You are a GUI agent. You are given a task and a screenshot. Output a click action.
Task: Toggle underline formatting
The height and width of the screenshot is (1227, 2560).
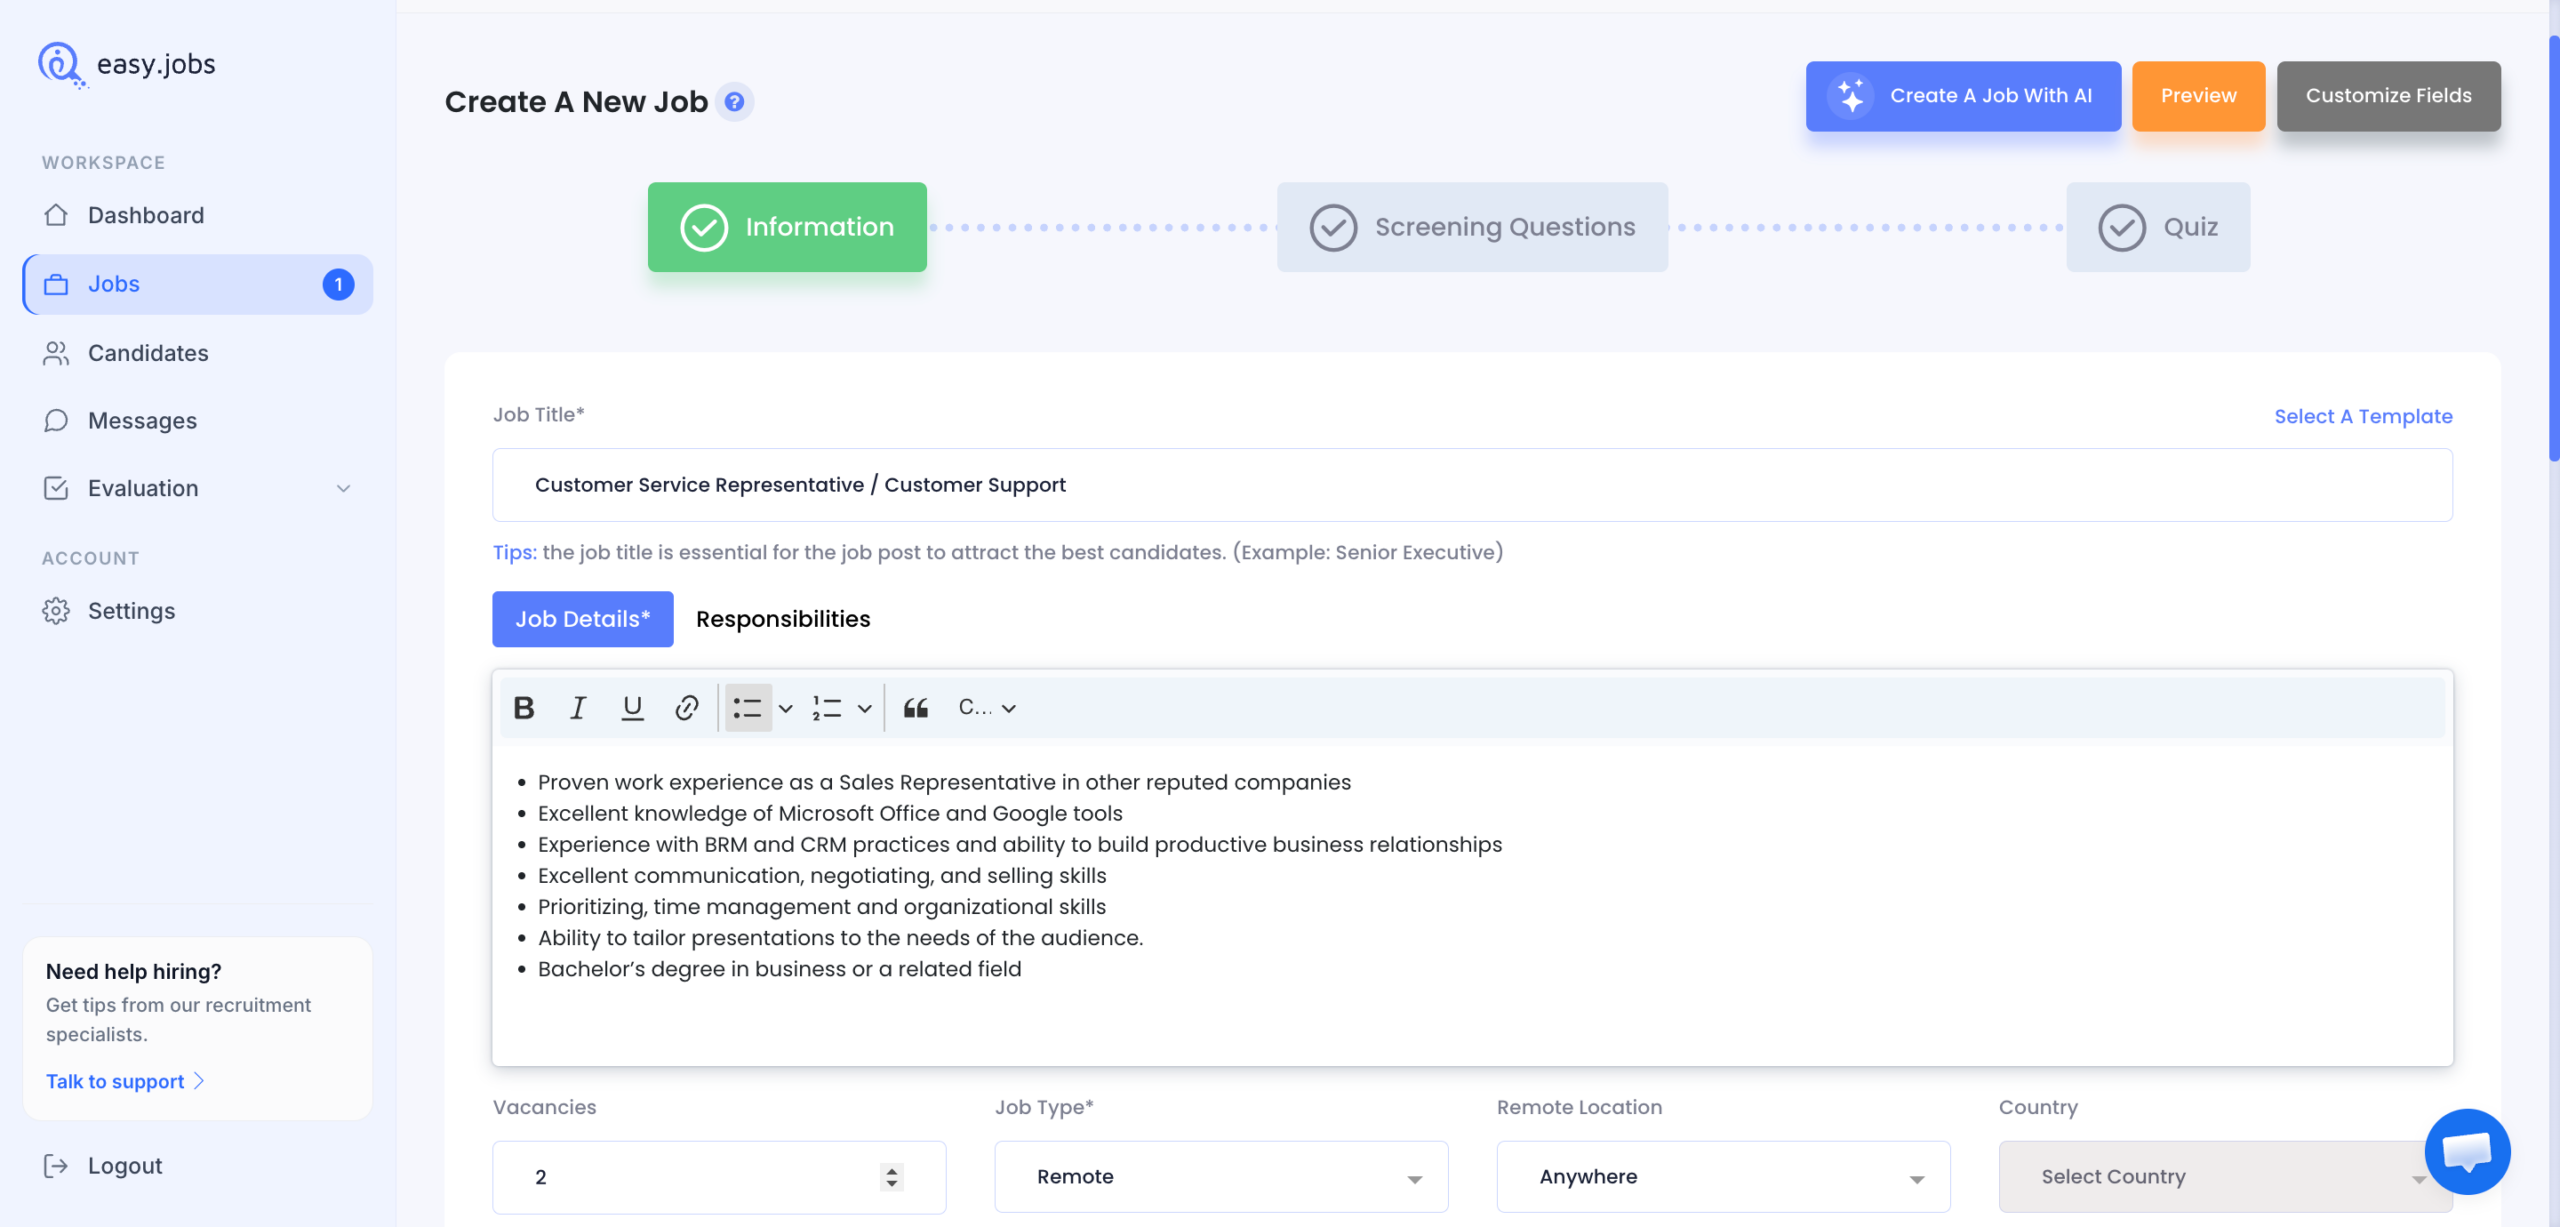coord(632,708)
